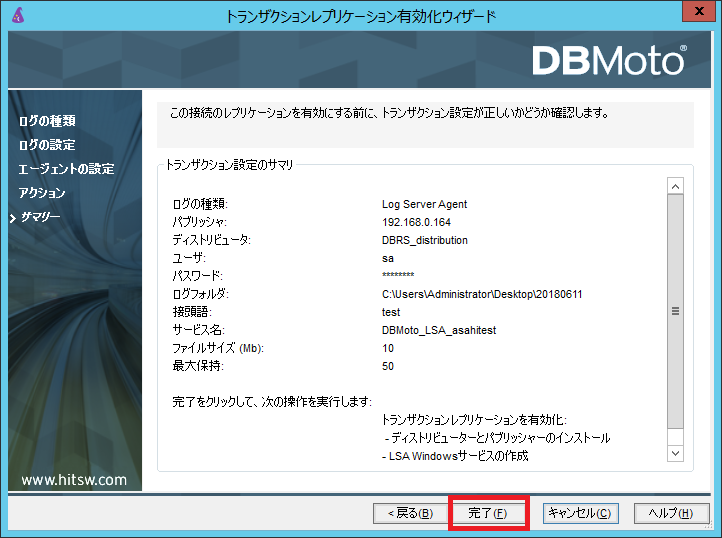Click the summary scrollbar up arrow
The image size is (722, 538).
click(675, 186)
